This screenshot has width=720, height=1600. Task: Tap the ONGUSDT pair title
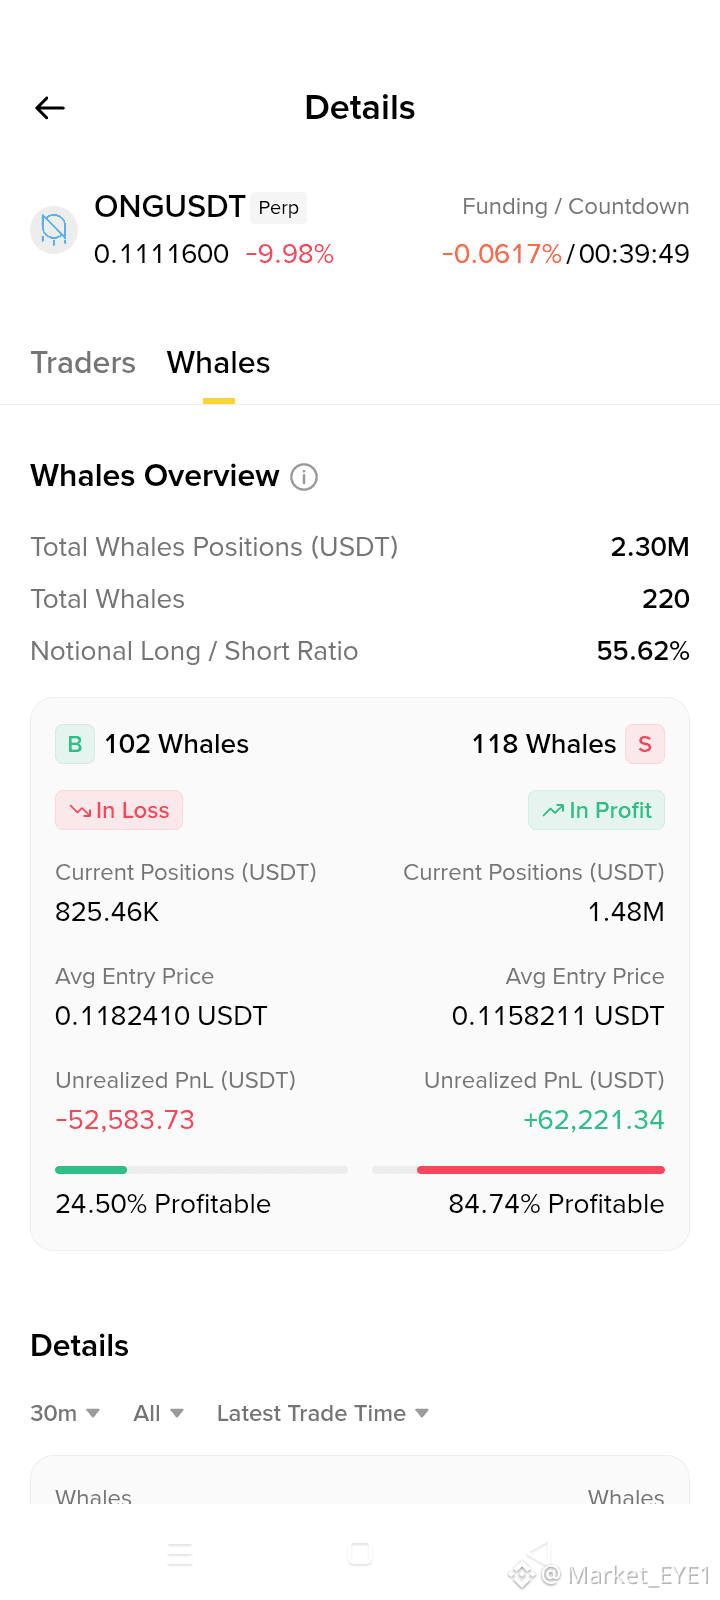pos(170,206)
